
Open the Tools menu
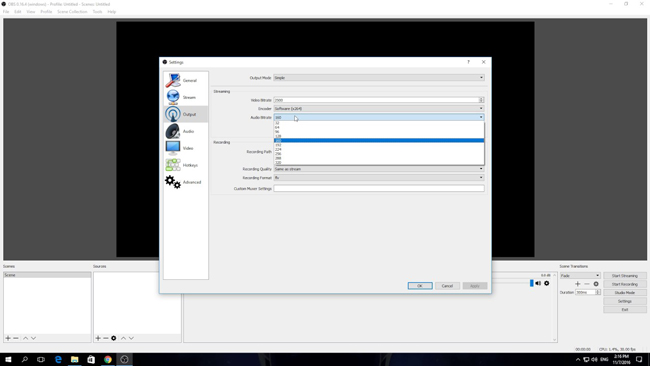point(97,12)
